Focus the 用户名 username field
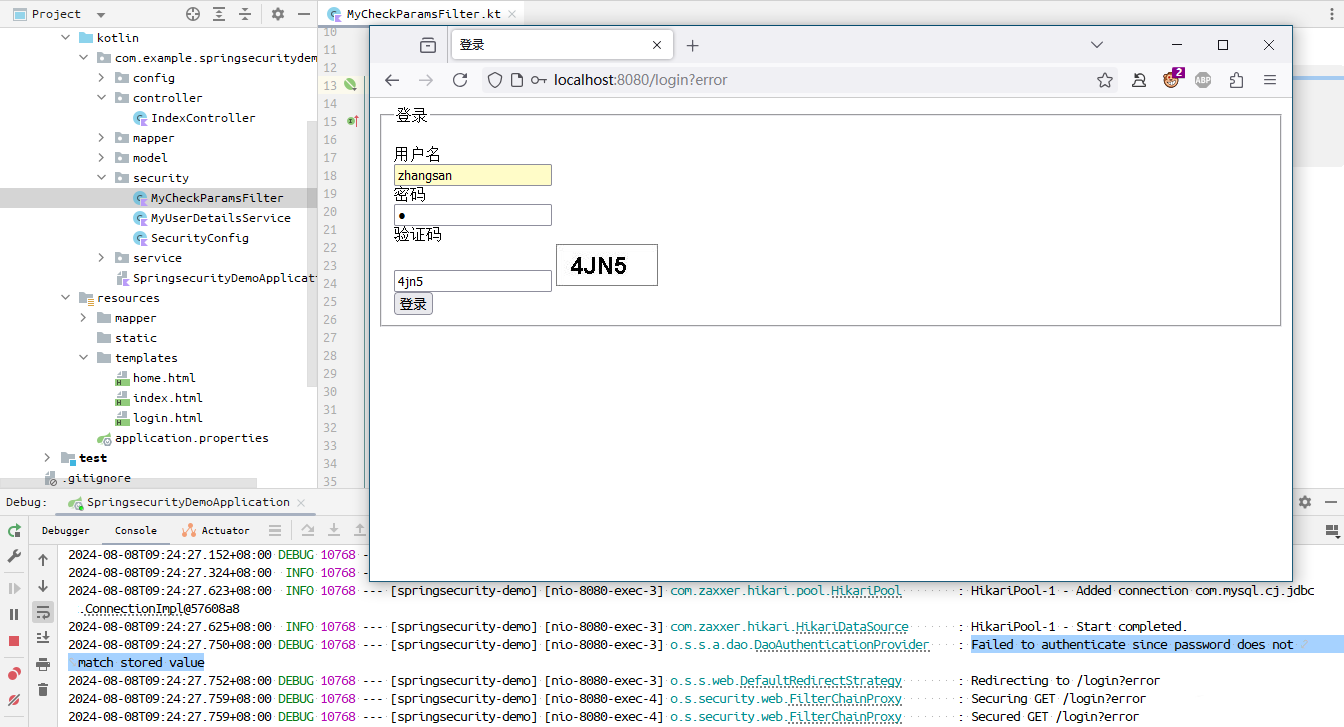1344x727 pixels. (473, 175)
